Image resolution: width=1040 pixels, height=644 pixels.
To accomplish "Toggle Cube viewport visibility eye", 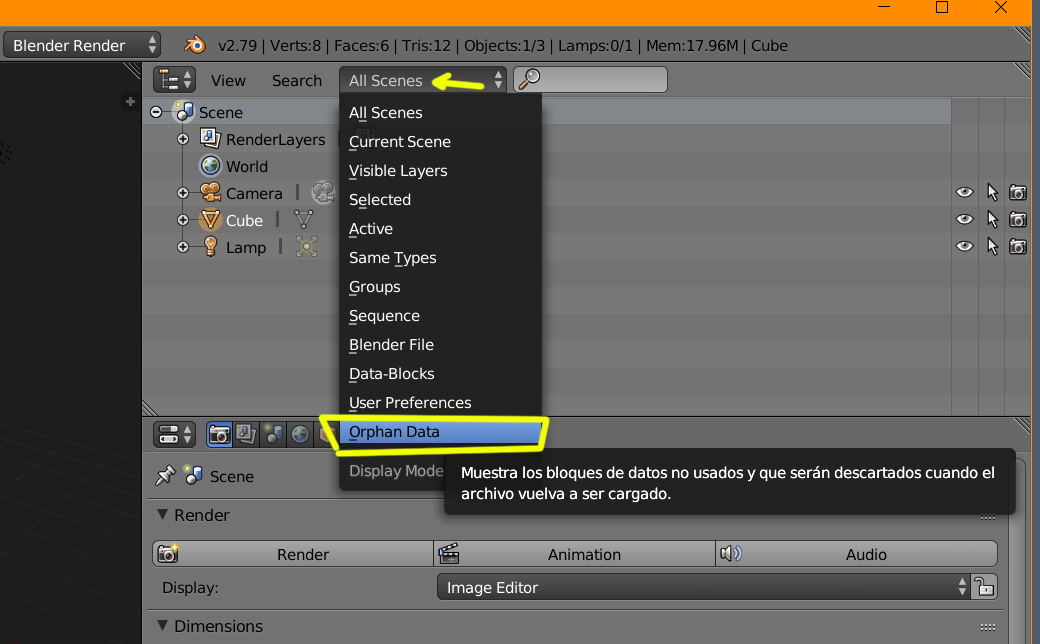I will tap(964, 220).
